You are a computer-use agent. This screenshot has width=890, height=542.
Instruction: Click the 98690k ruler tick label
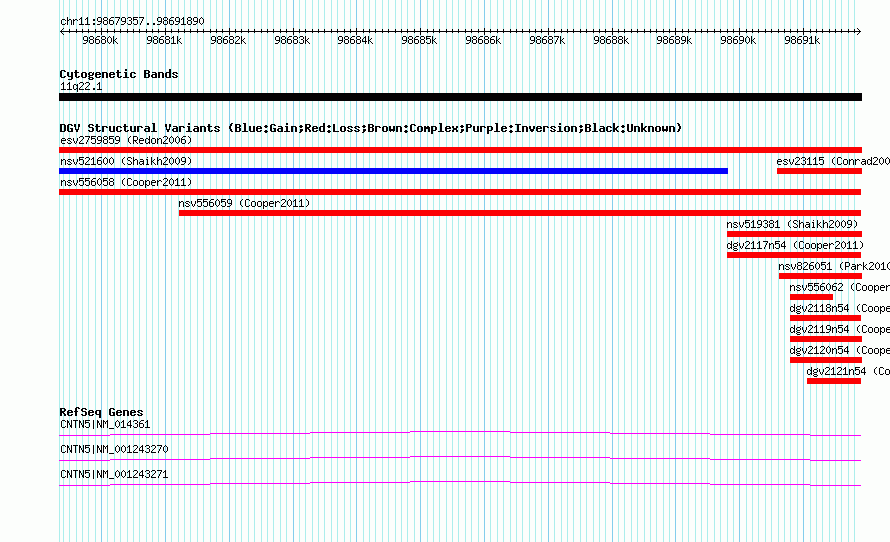[x=738, y=40]
